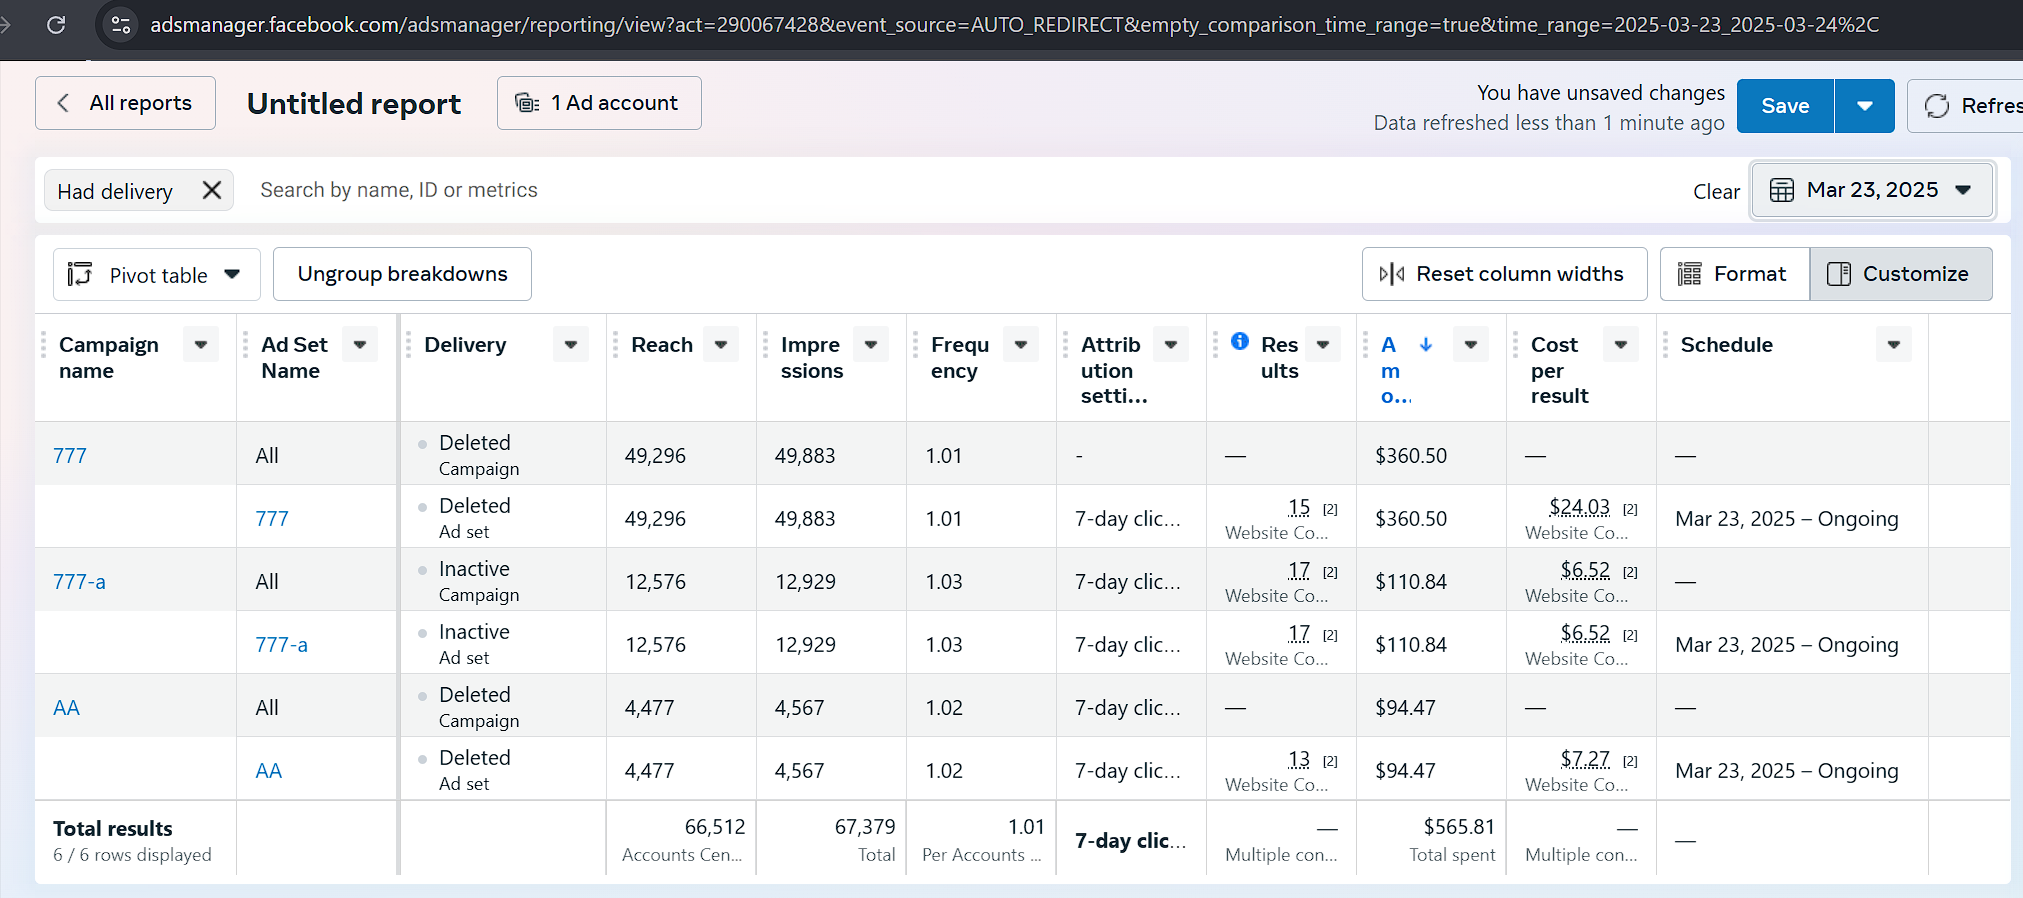Toggle the Customize panel
This screenshot has width=2023, height=898.
(x=1900, y=274)
